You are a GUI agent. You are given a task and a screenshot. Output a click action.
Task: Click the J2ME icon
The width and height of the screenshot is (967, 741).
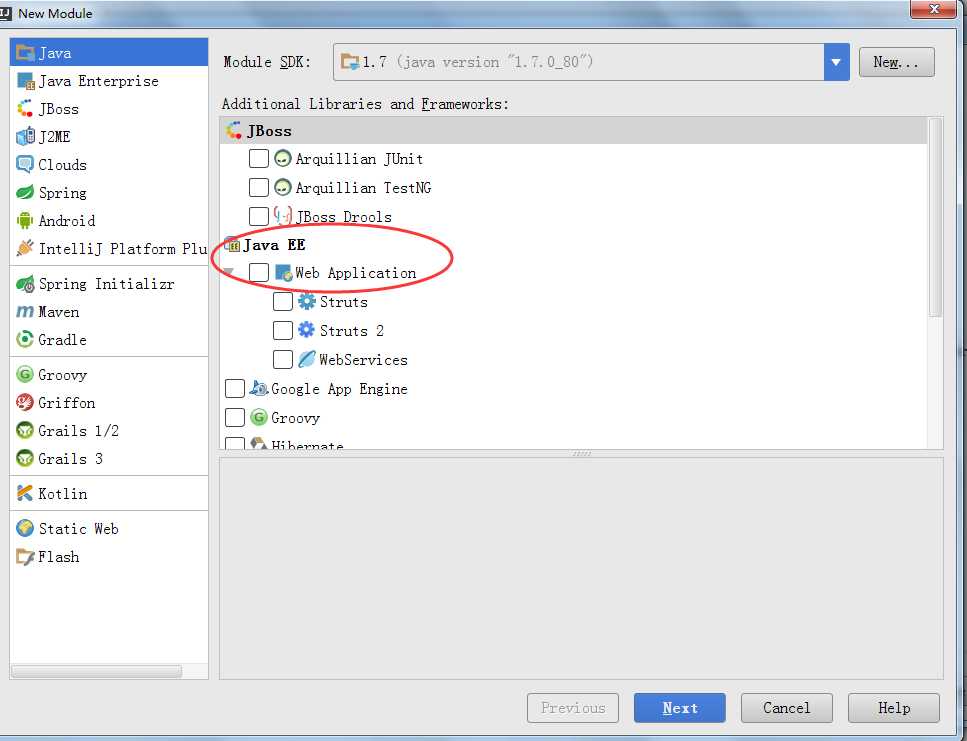pyautogui.click(x=25, y=136)
